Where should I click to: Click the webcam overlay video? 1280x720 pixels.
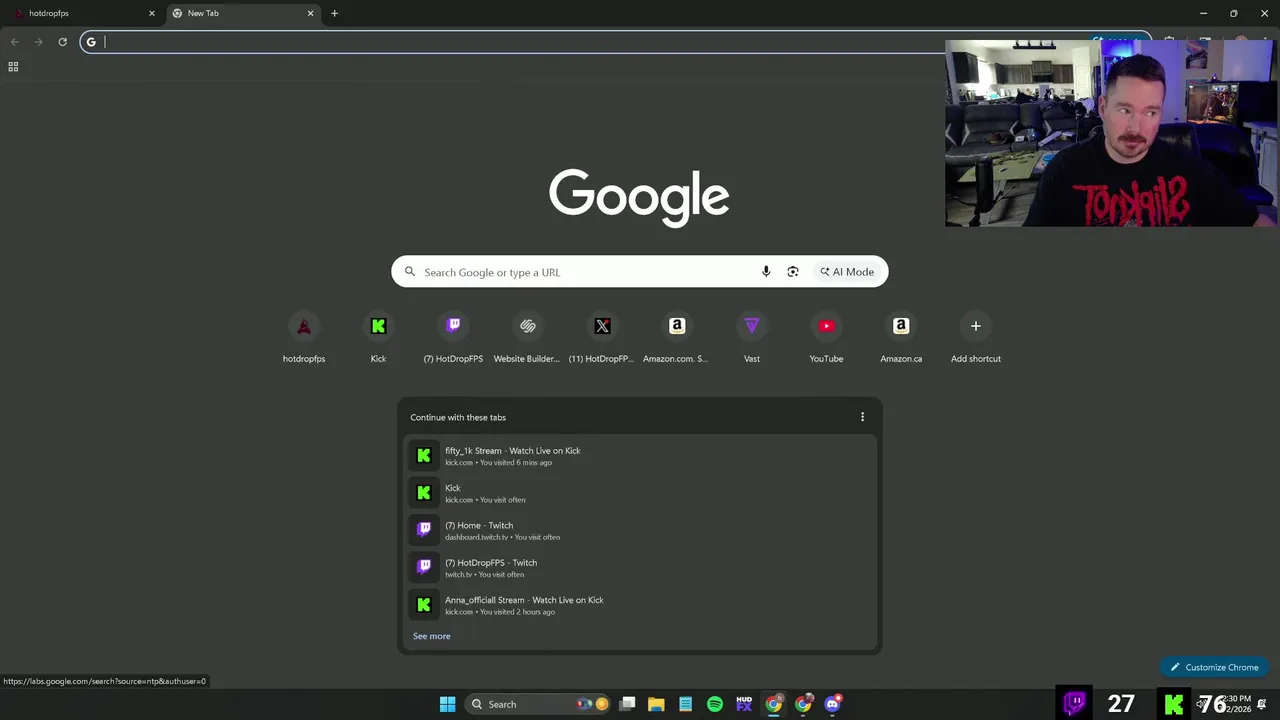(x=1111, y=134)
